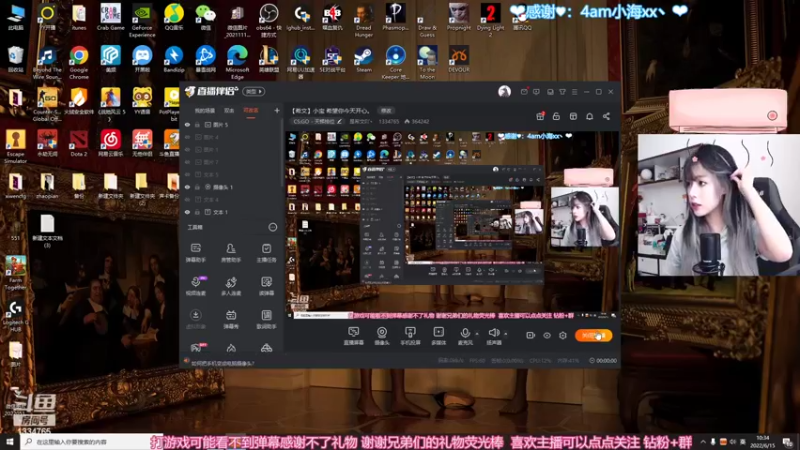Image resolution: width=800 pixels, height=450 pixels.
Task: Add a new scene with plus button
Action: pos(277,110)
